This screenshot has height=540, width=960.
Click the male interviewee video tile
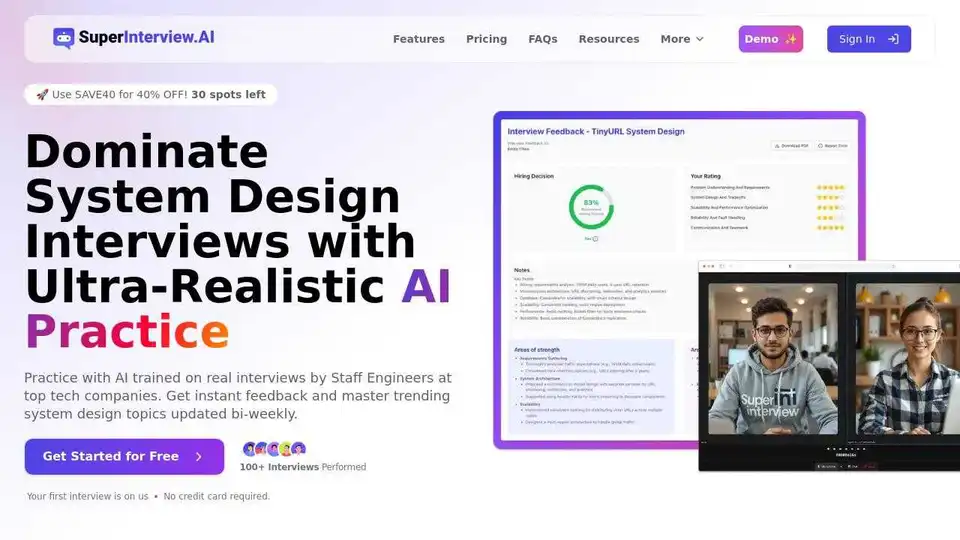coord(773,359)
